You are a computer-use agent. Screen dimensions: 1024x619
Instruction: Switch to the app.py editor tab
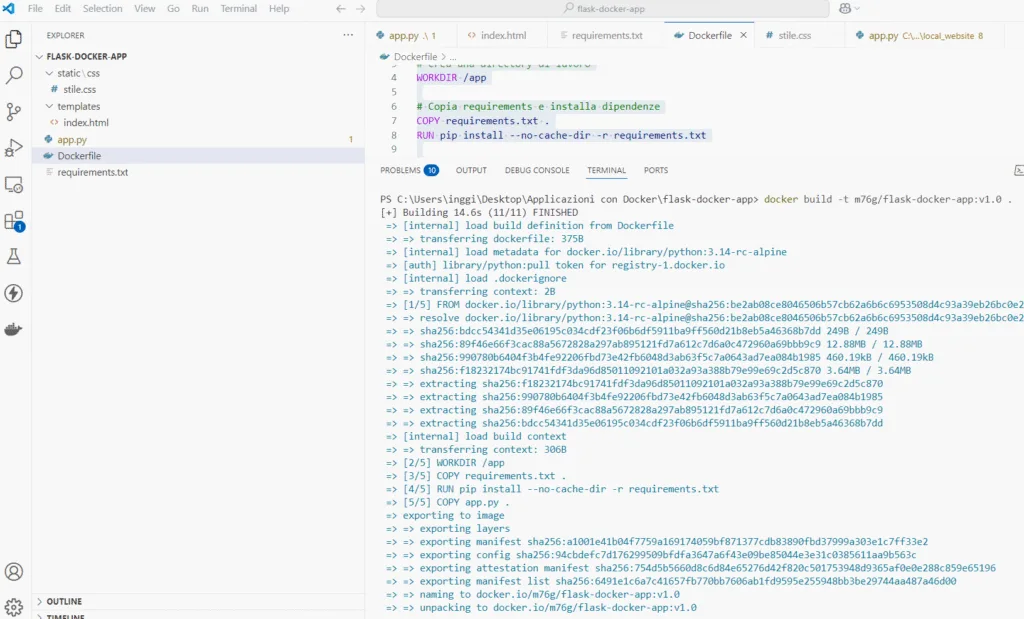(411, 35)
